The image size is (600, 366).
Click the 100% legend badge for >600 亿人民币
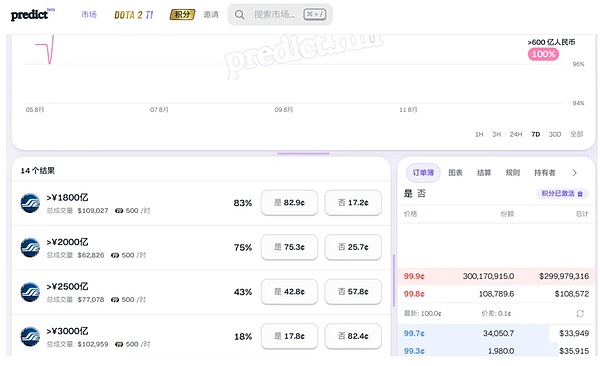543,54
